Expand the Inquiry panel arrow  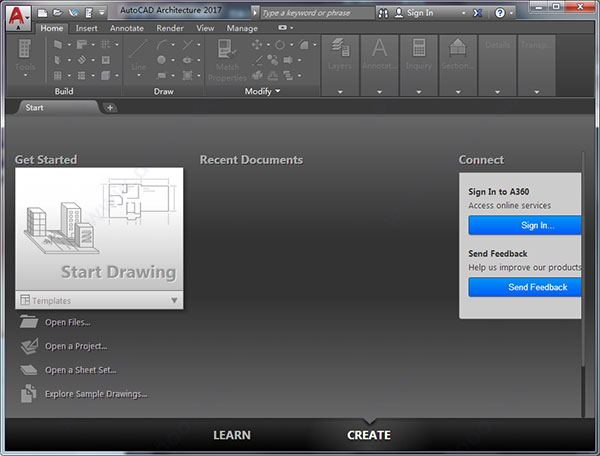pos(419,92)
